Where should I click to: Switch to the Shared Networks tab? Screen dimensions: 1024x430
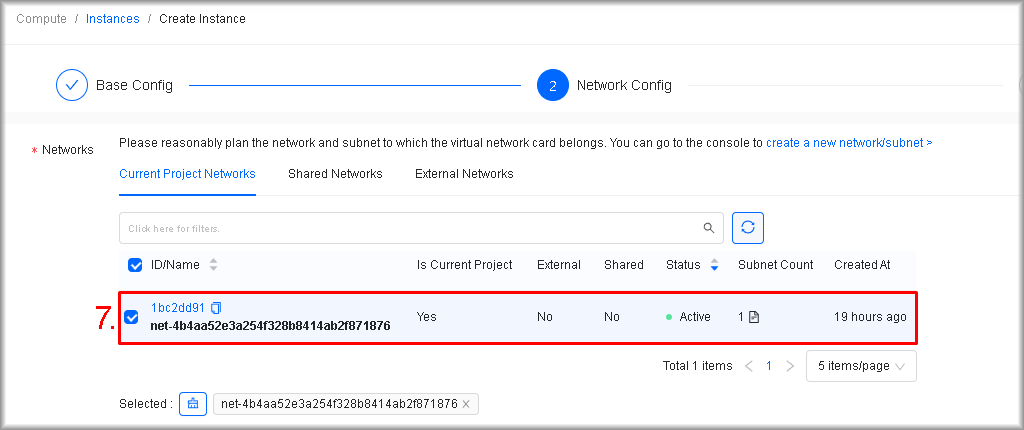point(335,174)
